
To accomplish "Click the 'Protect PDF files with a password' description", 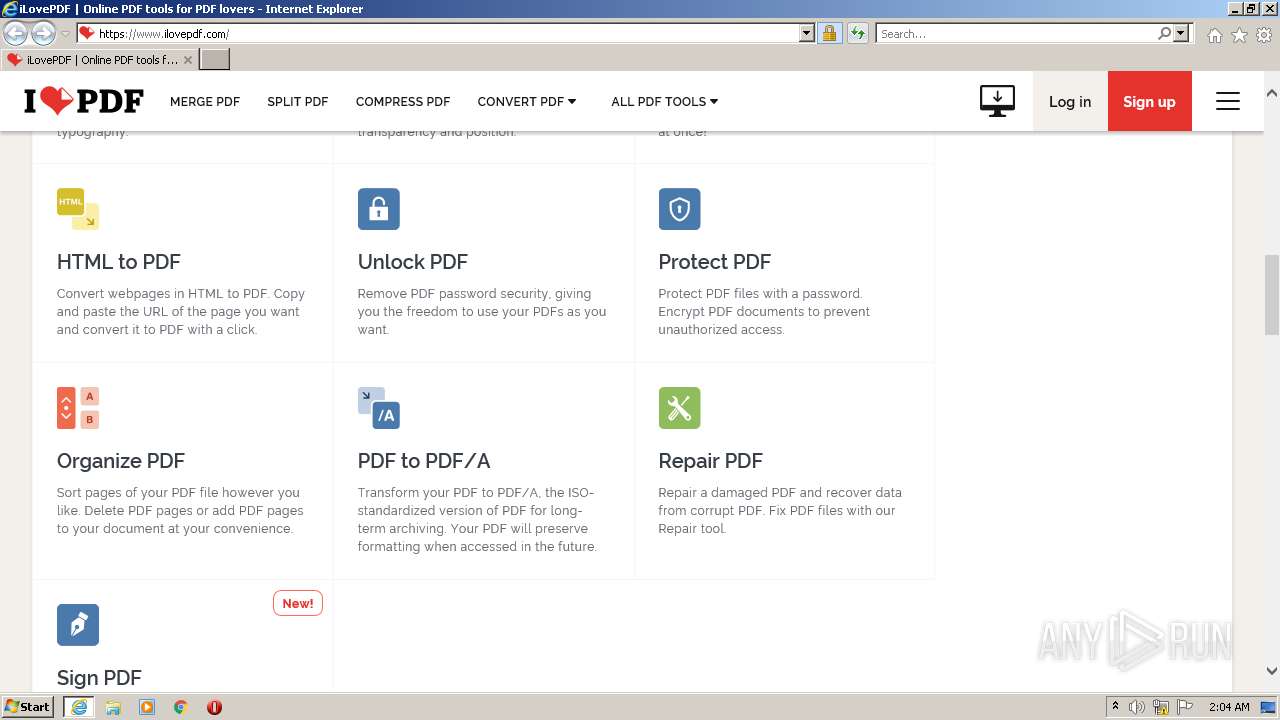I will (x=764, y=312).
